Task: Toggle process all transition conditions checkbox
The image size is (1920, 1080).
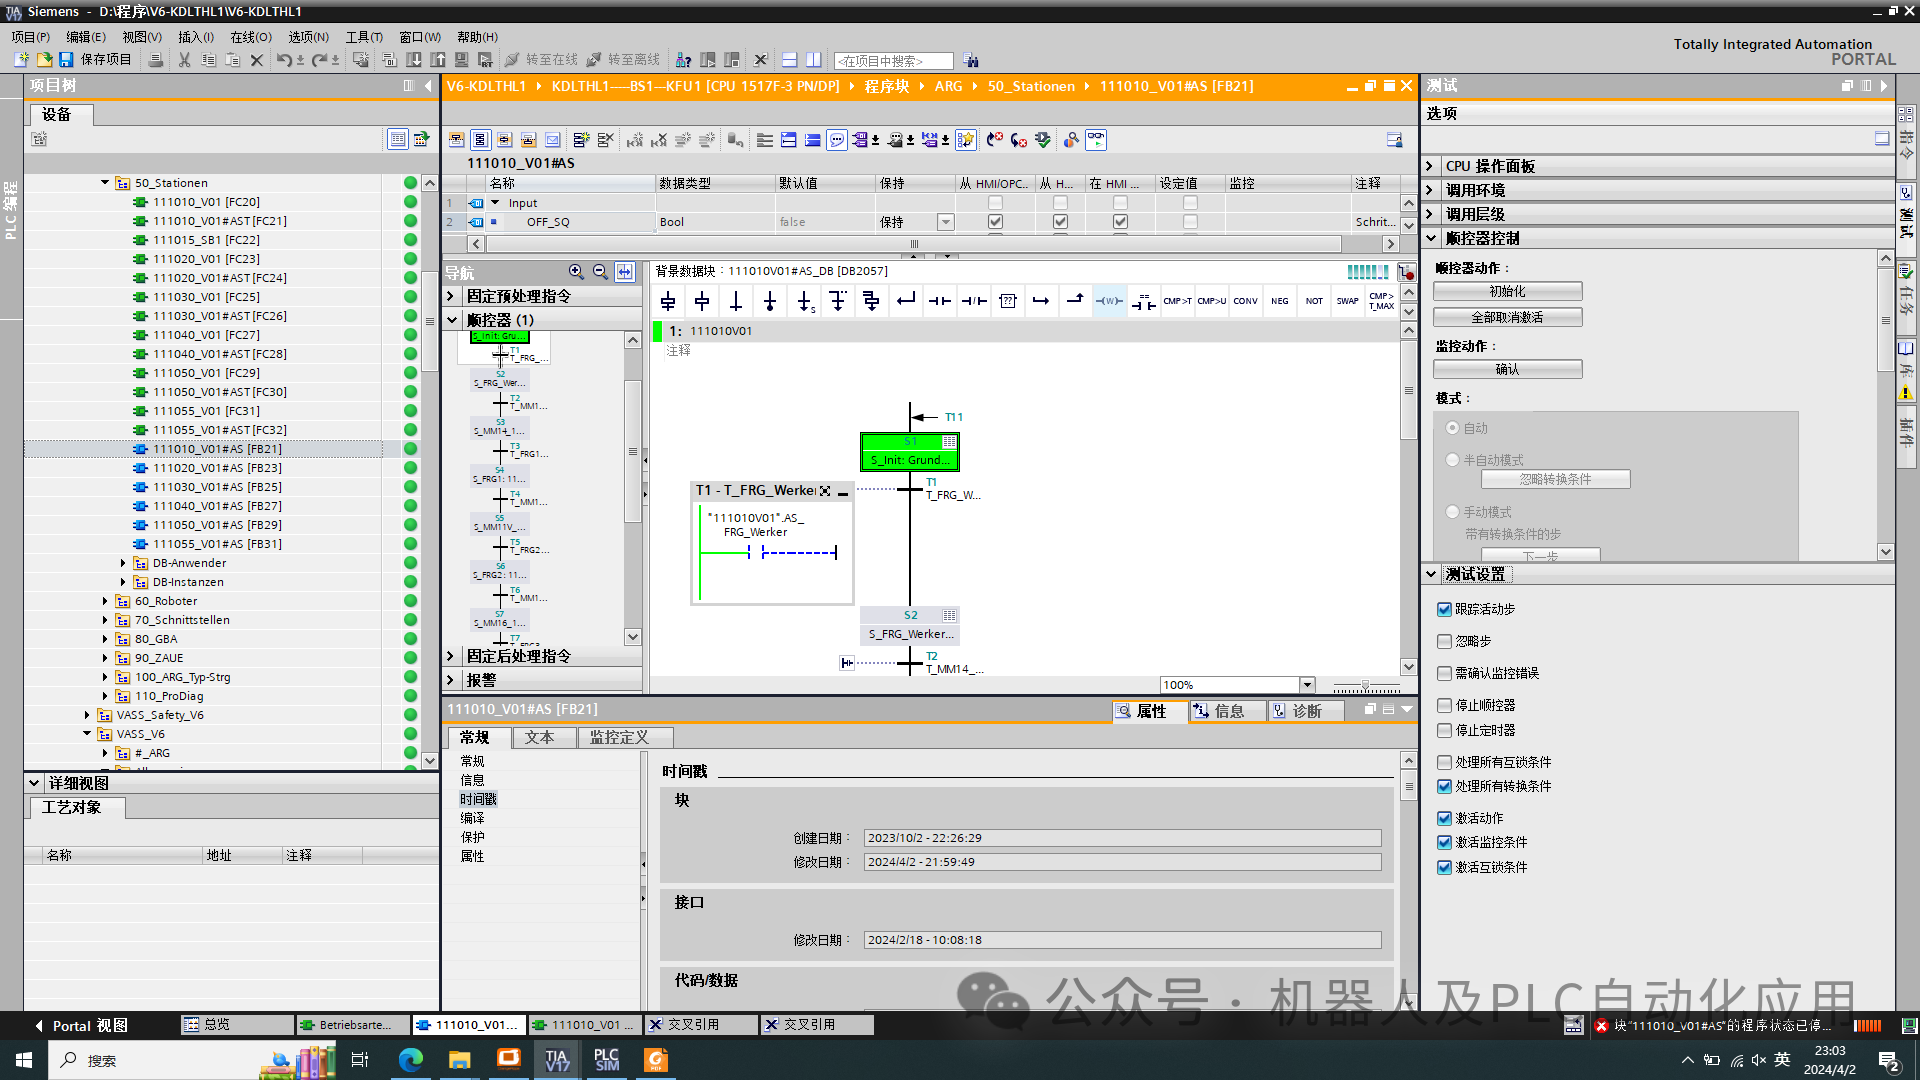Action: pos(1444,786)
